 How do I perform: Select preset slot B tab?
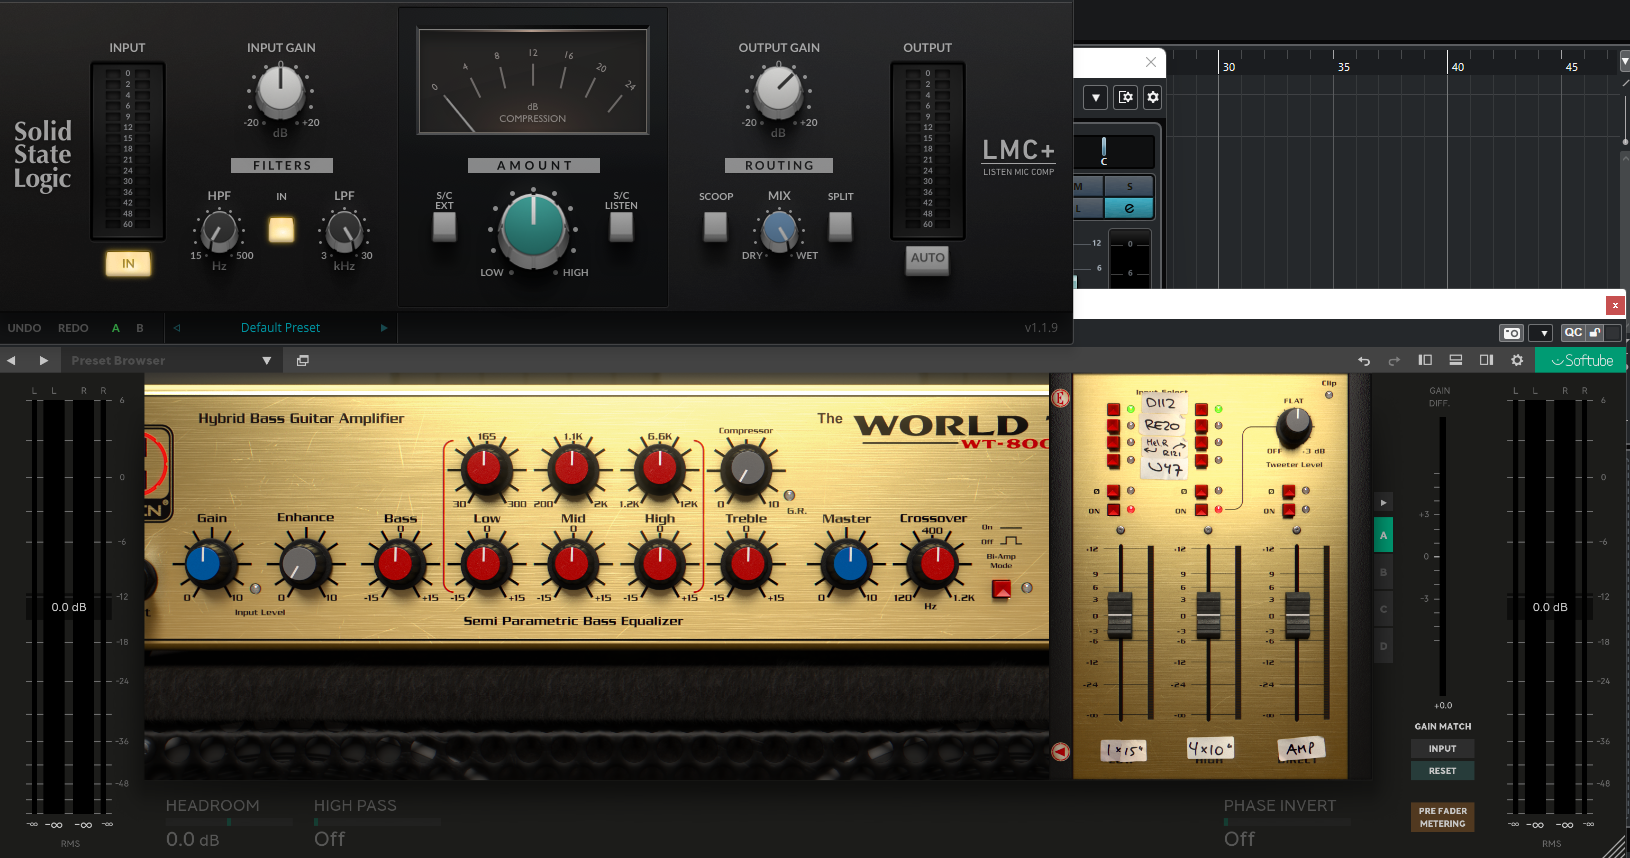[1384, 572]
